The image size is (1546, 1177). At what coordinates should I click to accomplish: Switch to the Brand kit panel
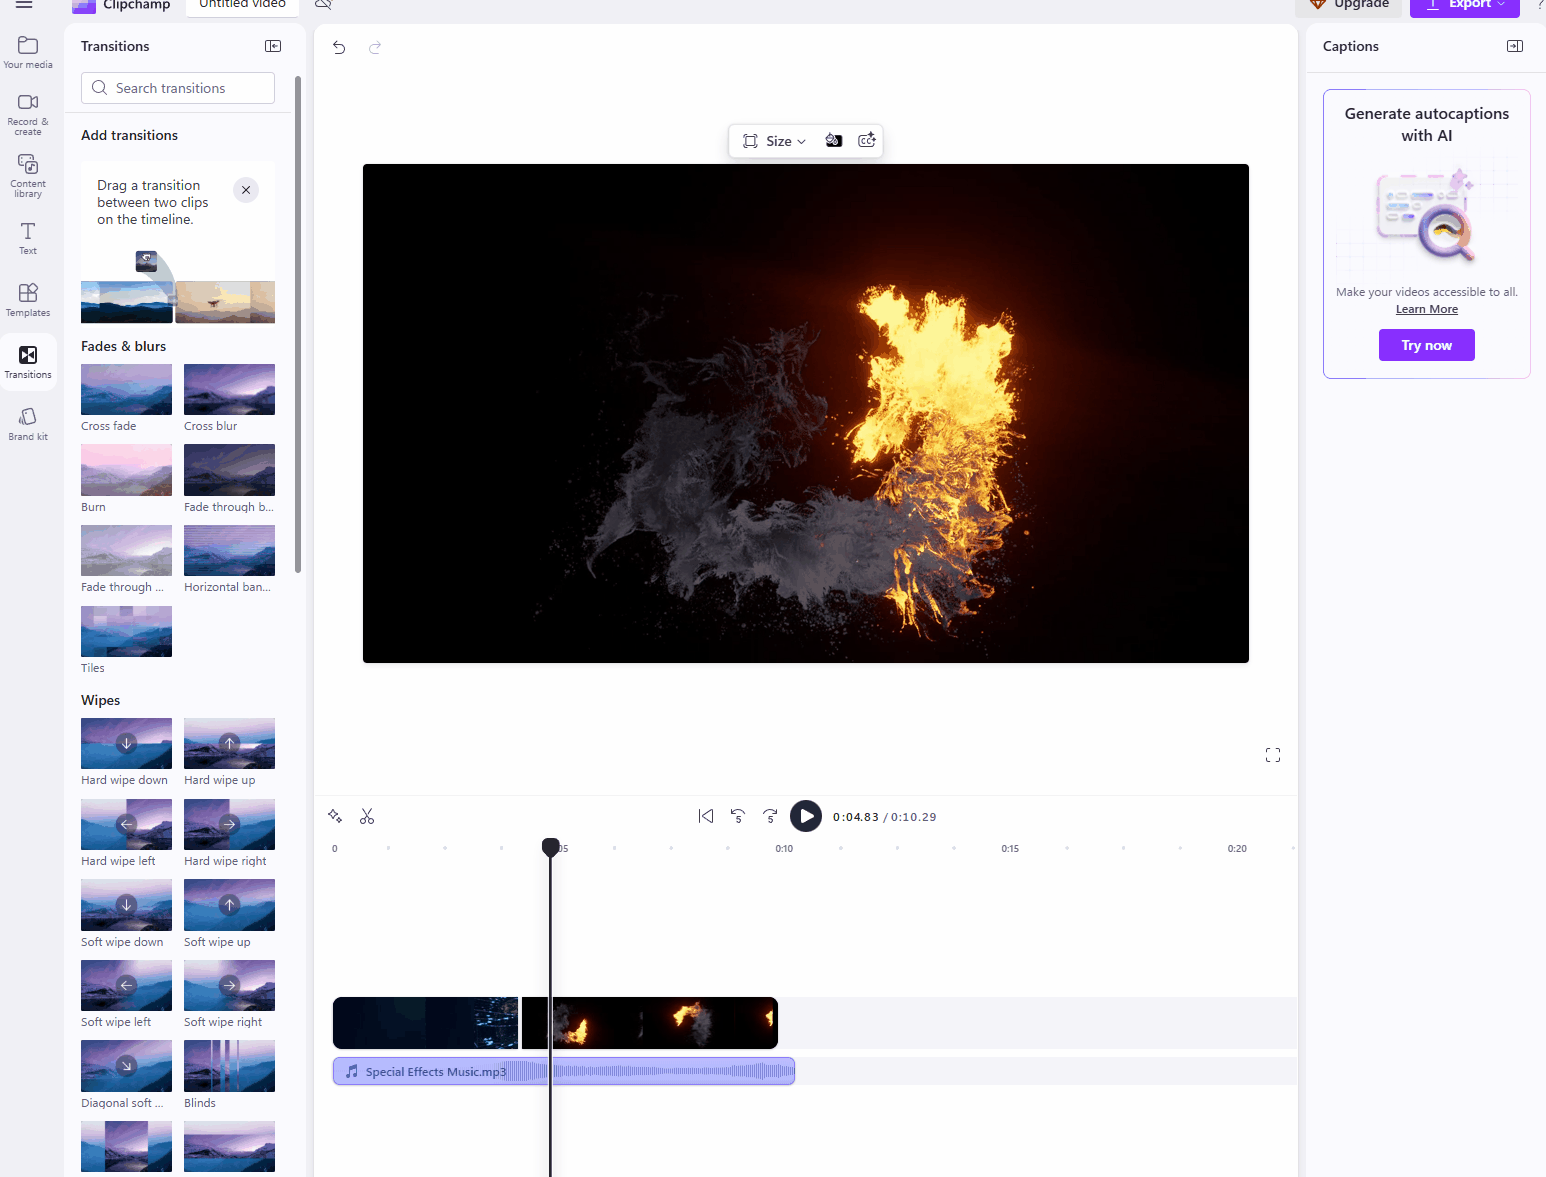[27, 421]
